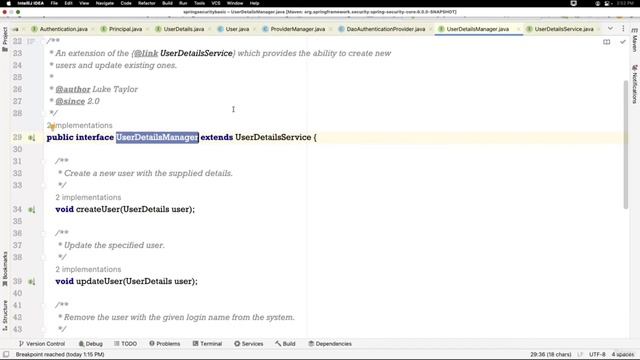Show hidden tabs dropdown chevron
640x360 pixels.
pos(610,29)
